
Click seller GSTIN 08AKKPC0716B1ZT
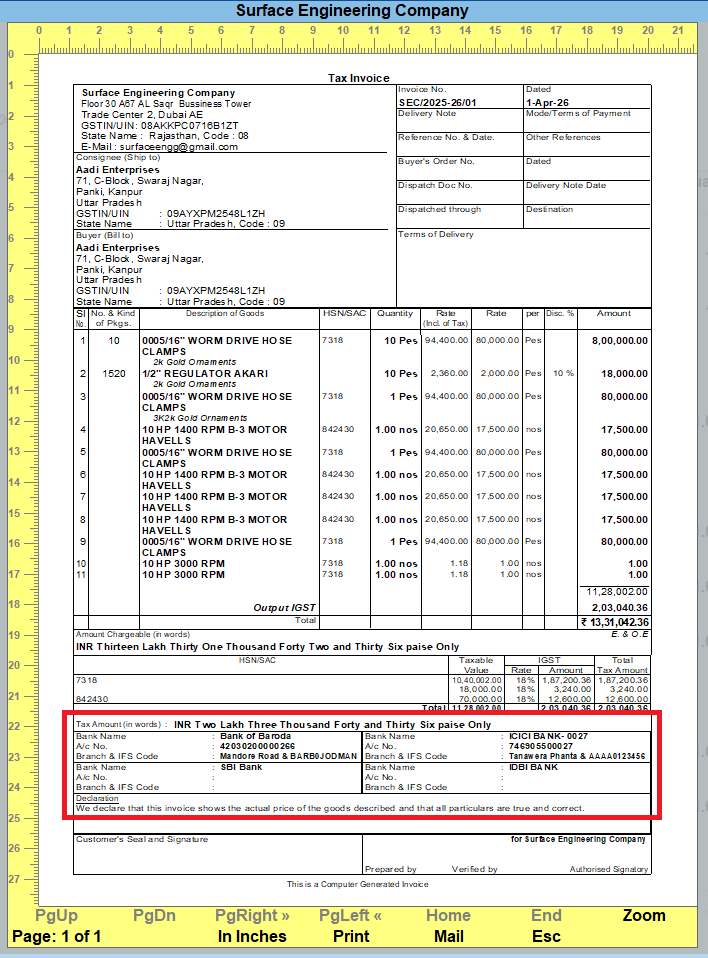[189, 125]
